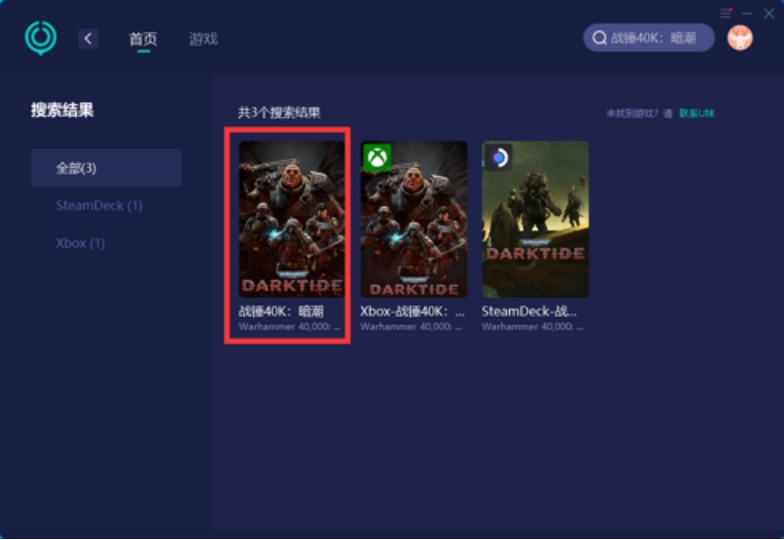784x540 pixels.
Task: Open the user avatar profile
Action: 740,38
